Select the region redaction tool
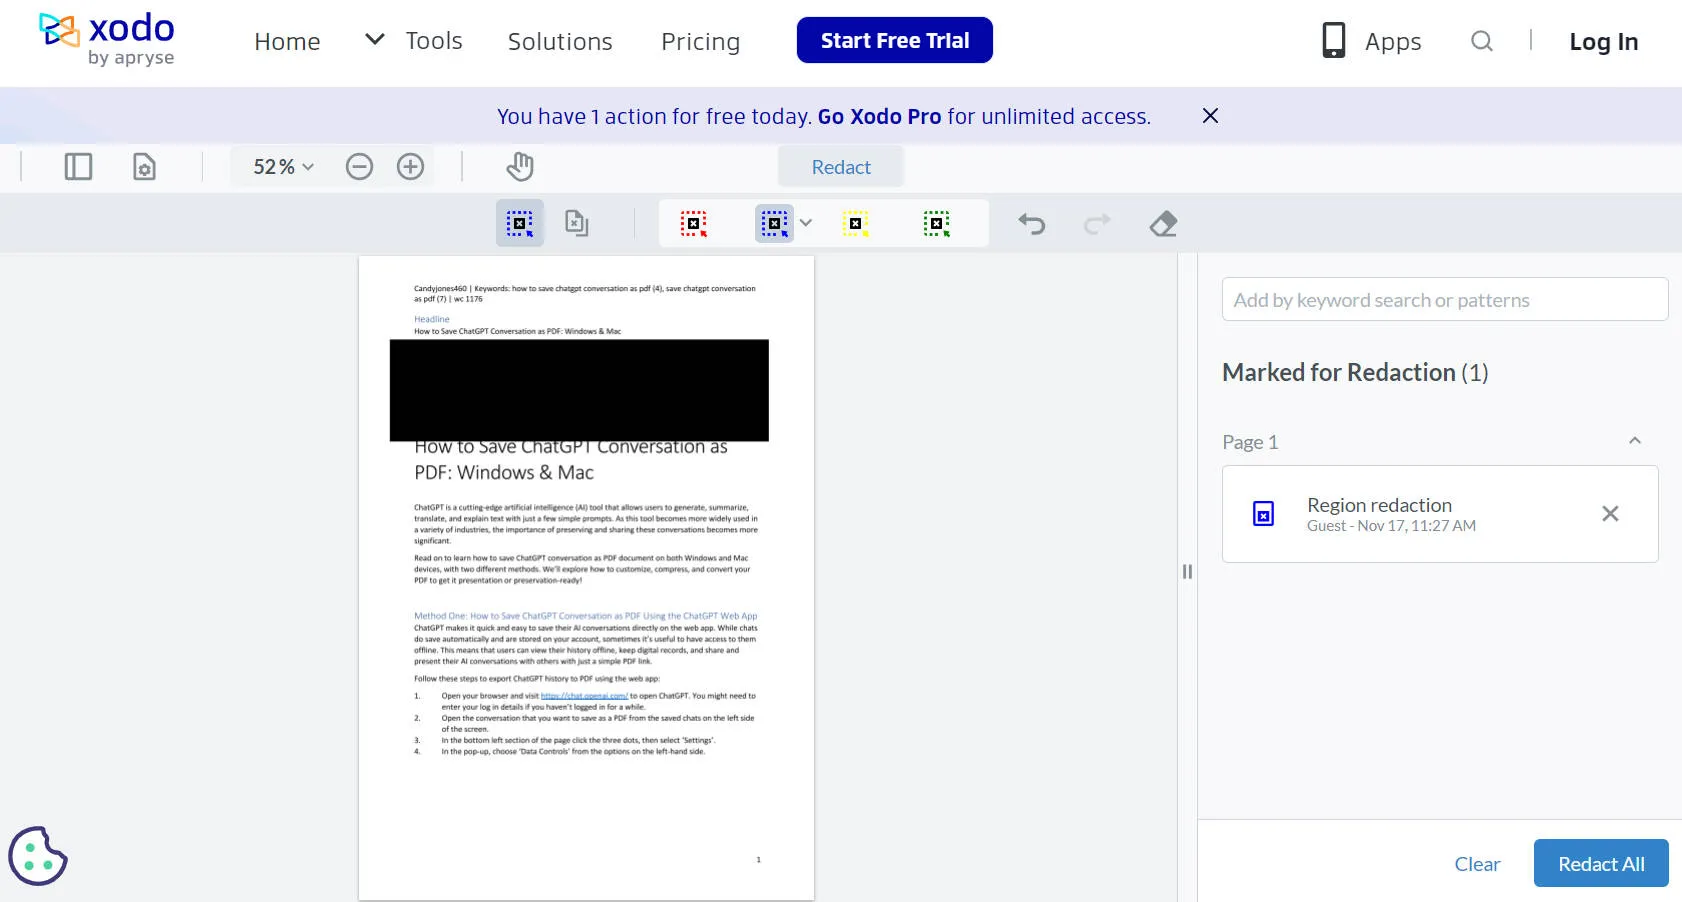Viewport: 1682px width, 902px height. coord(519,223)
